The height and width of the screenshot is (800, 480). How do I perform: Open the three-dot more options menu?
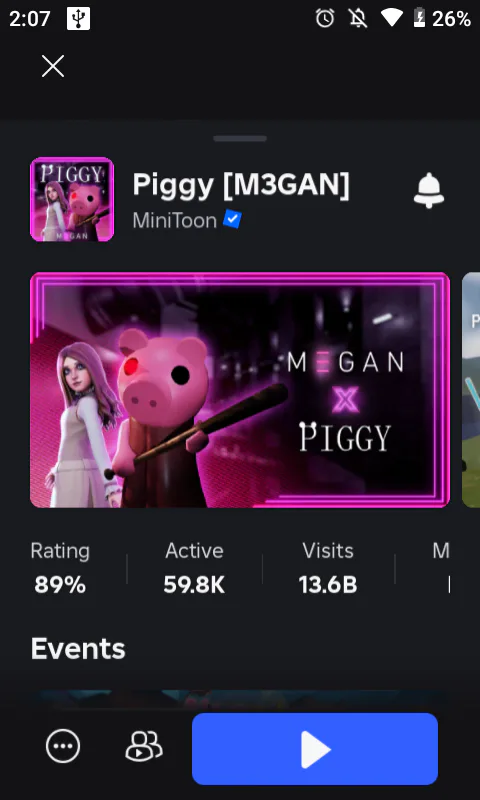pos(63,746)
